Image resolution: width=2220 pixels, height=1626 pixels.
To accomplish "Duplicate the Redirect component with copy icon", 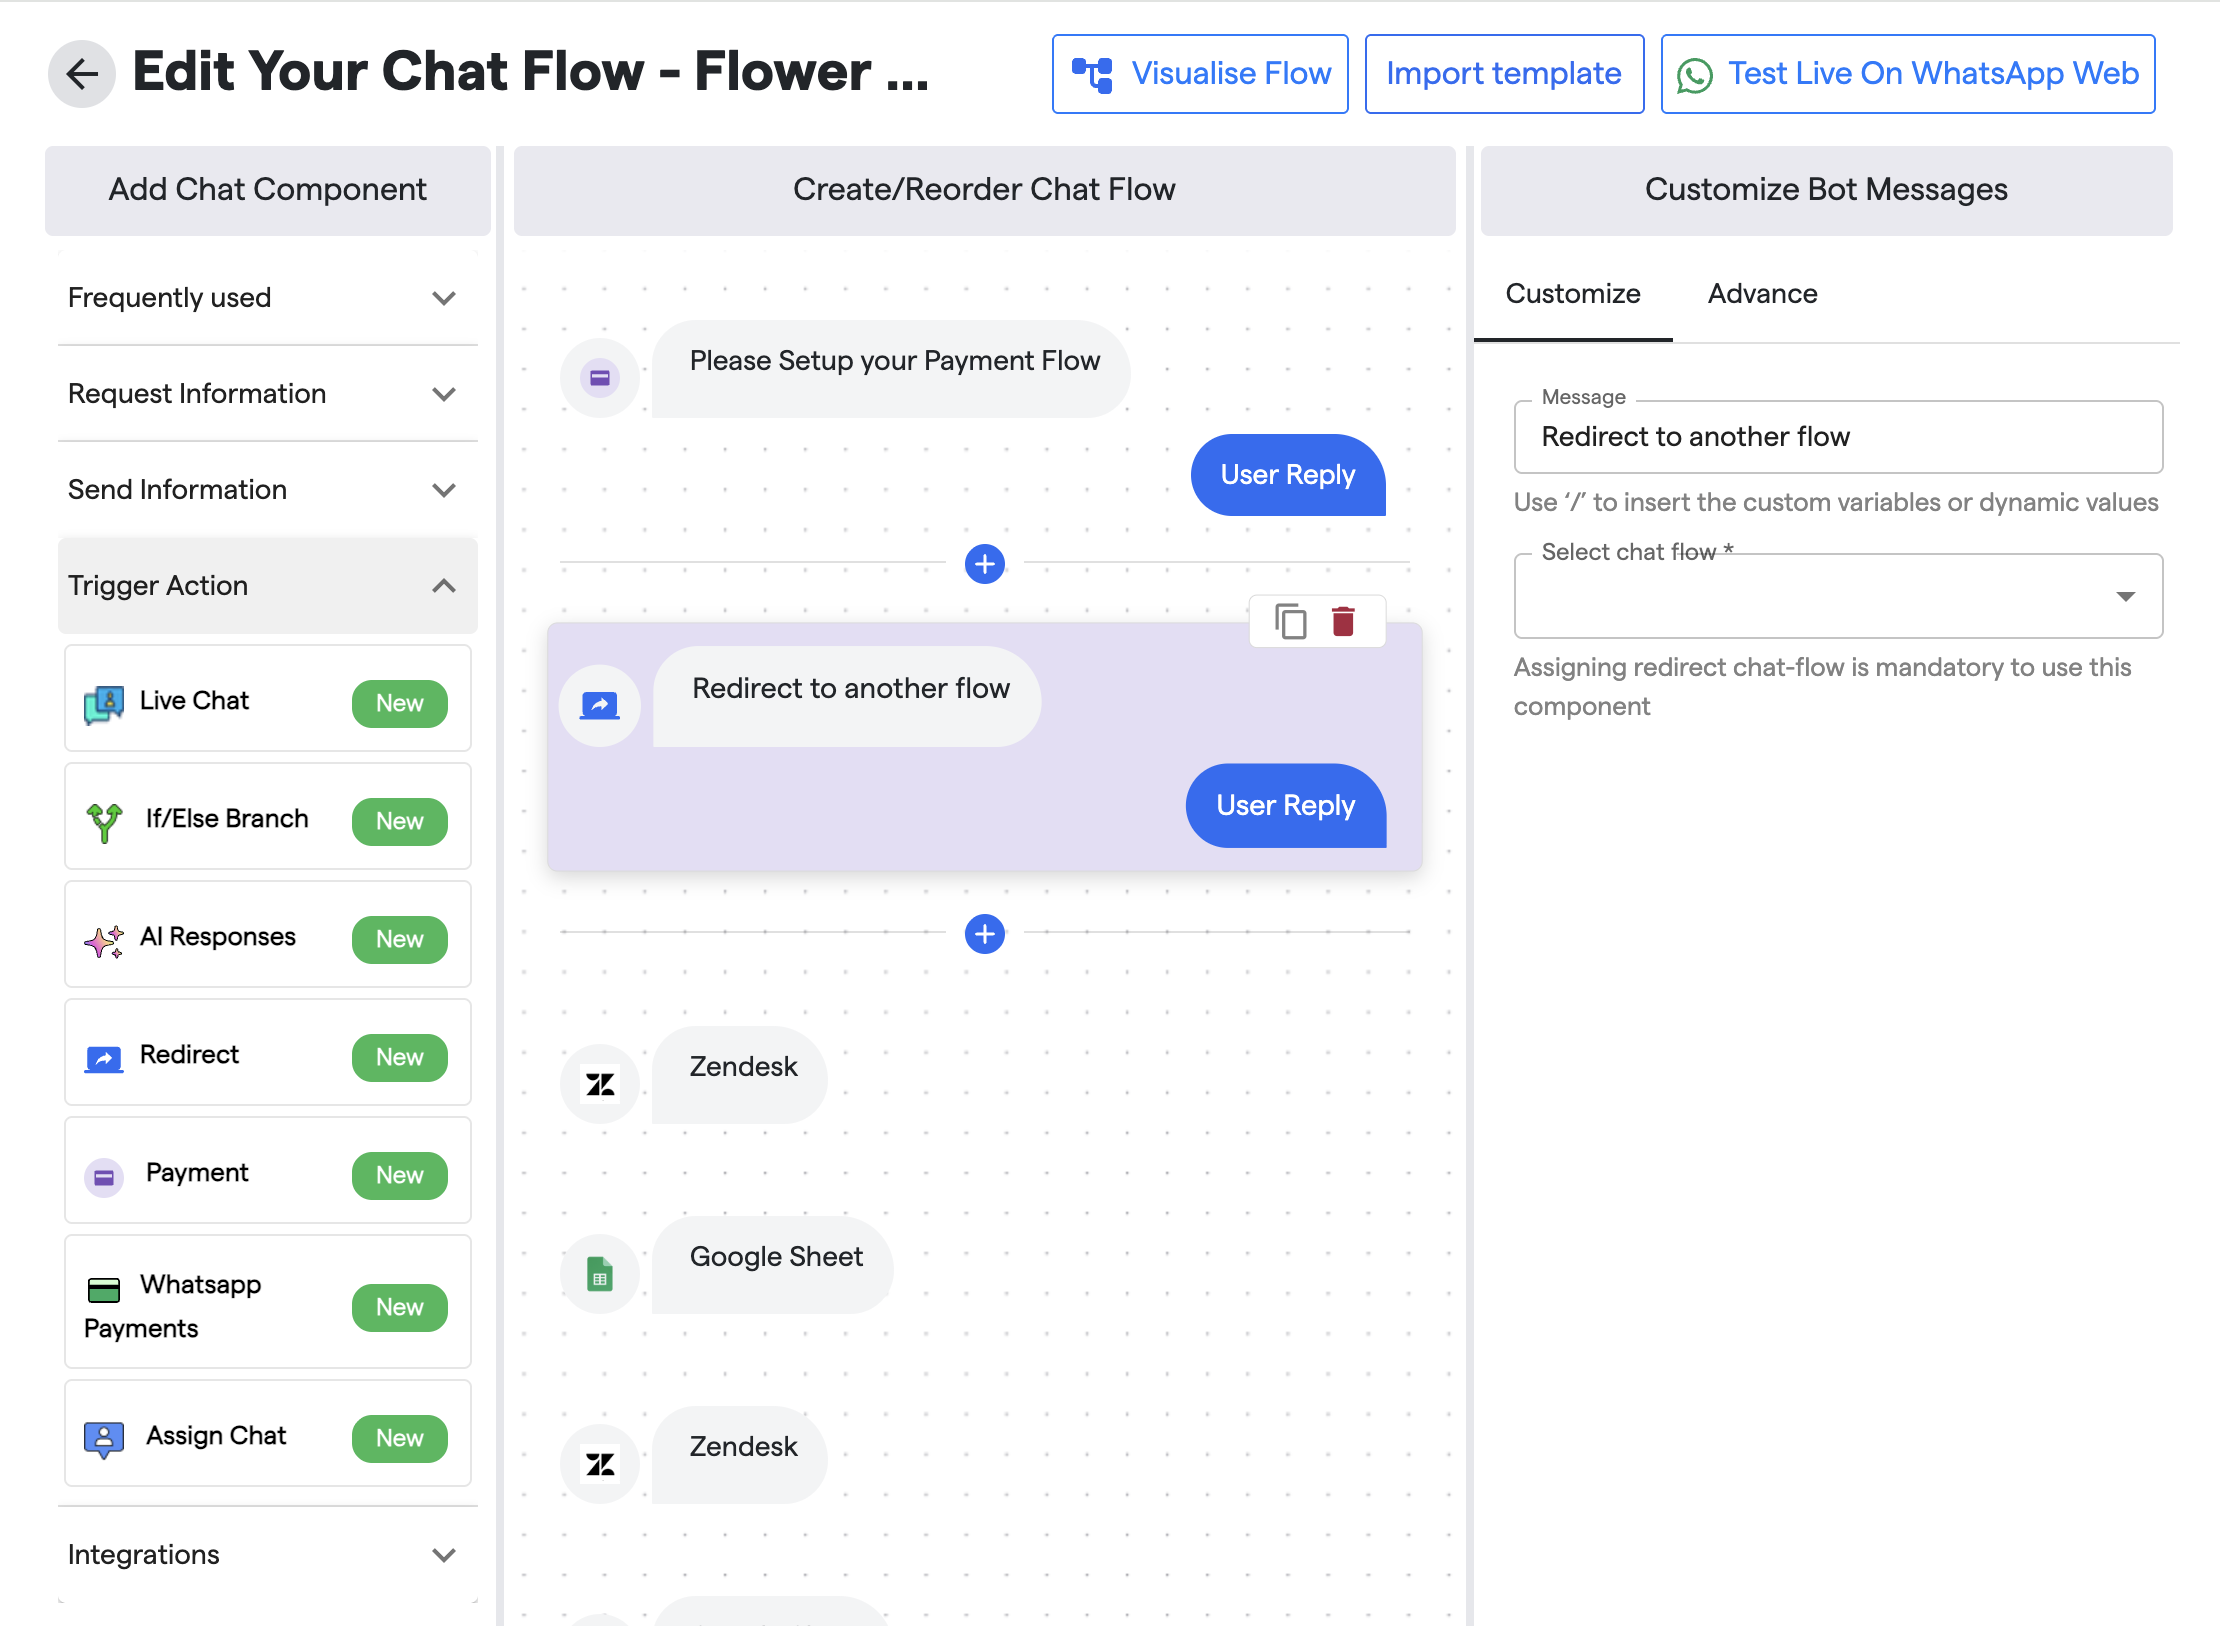I will [1290, 621].
